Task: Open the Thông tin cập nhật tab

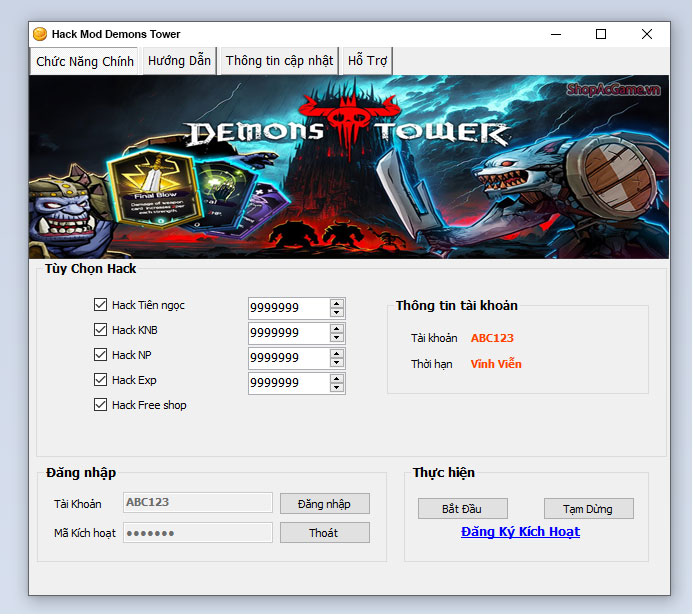Action: 279,61
